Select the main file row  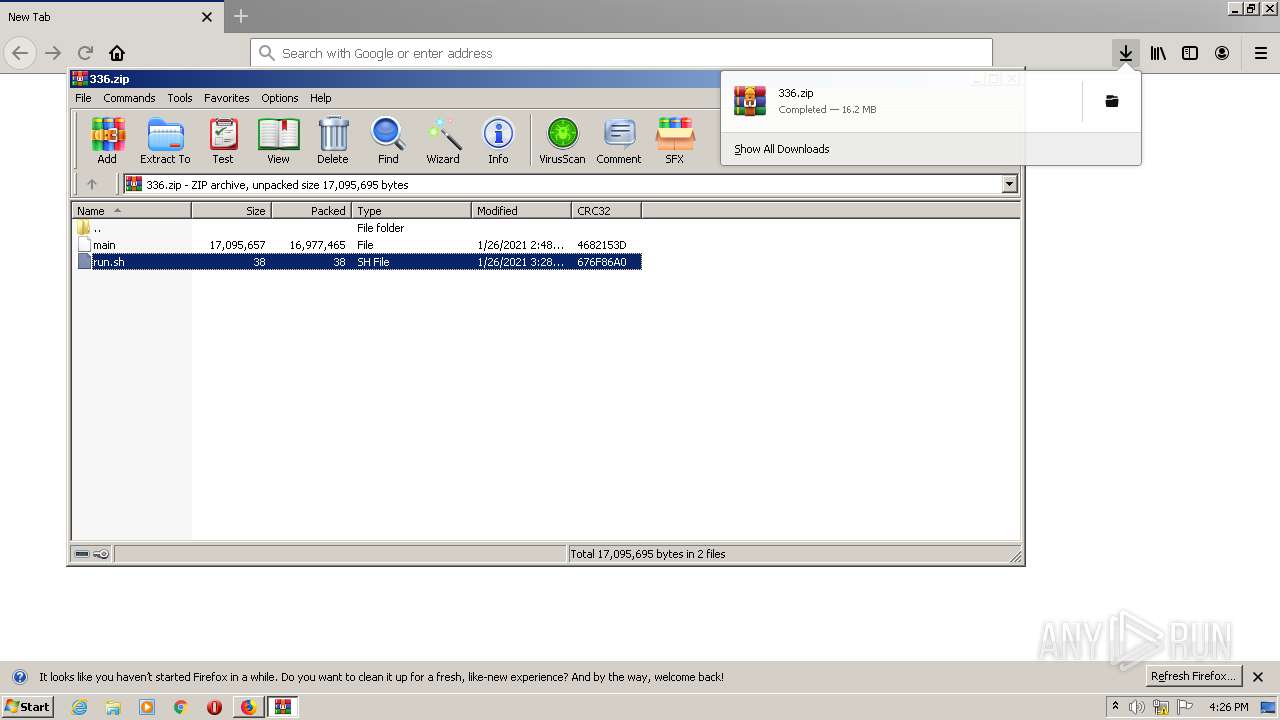coord(358,245)
